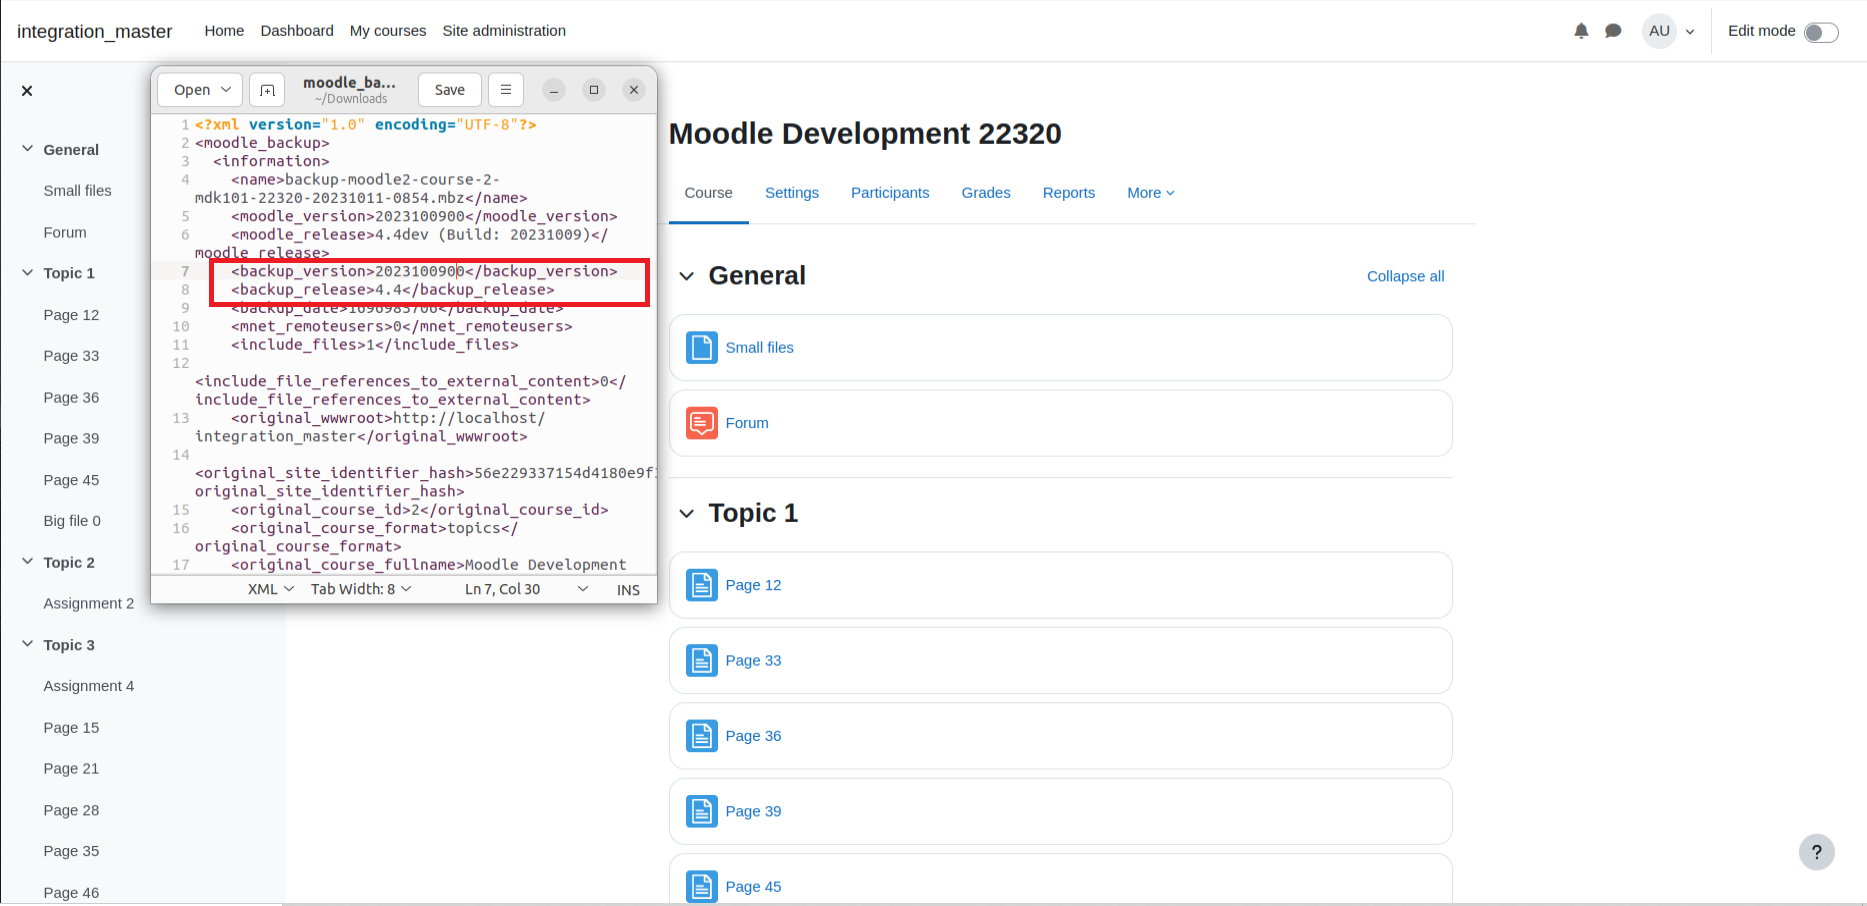Open the notifications bell icon
This screenshot has width=1867, height=906.
(x=1581, y=31)
